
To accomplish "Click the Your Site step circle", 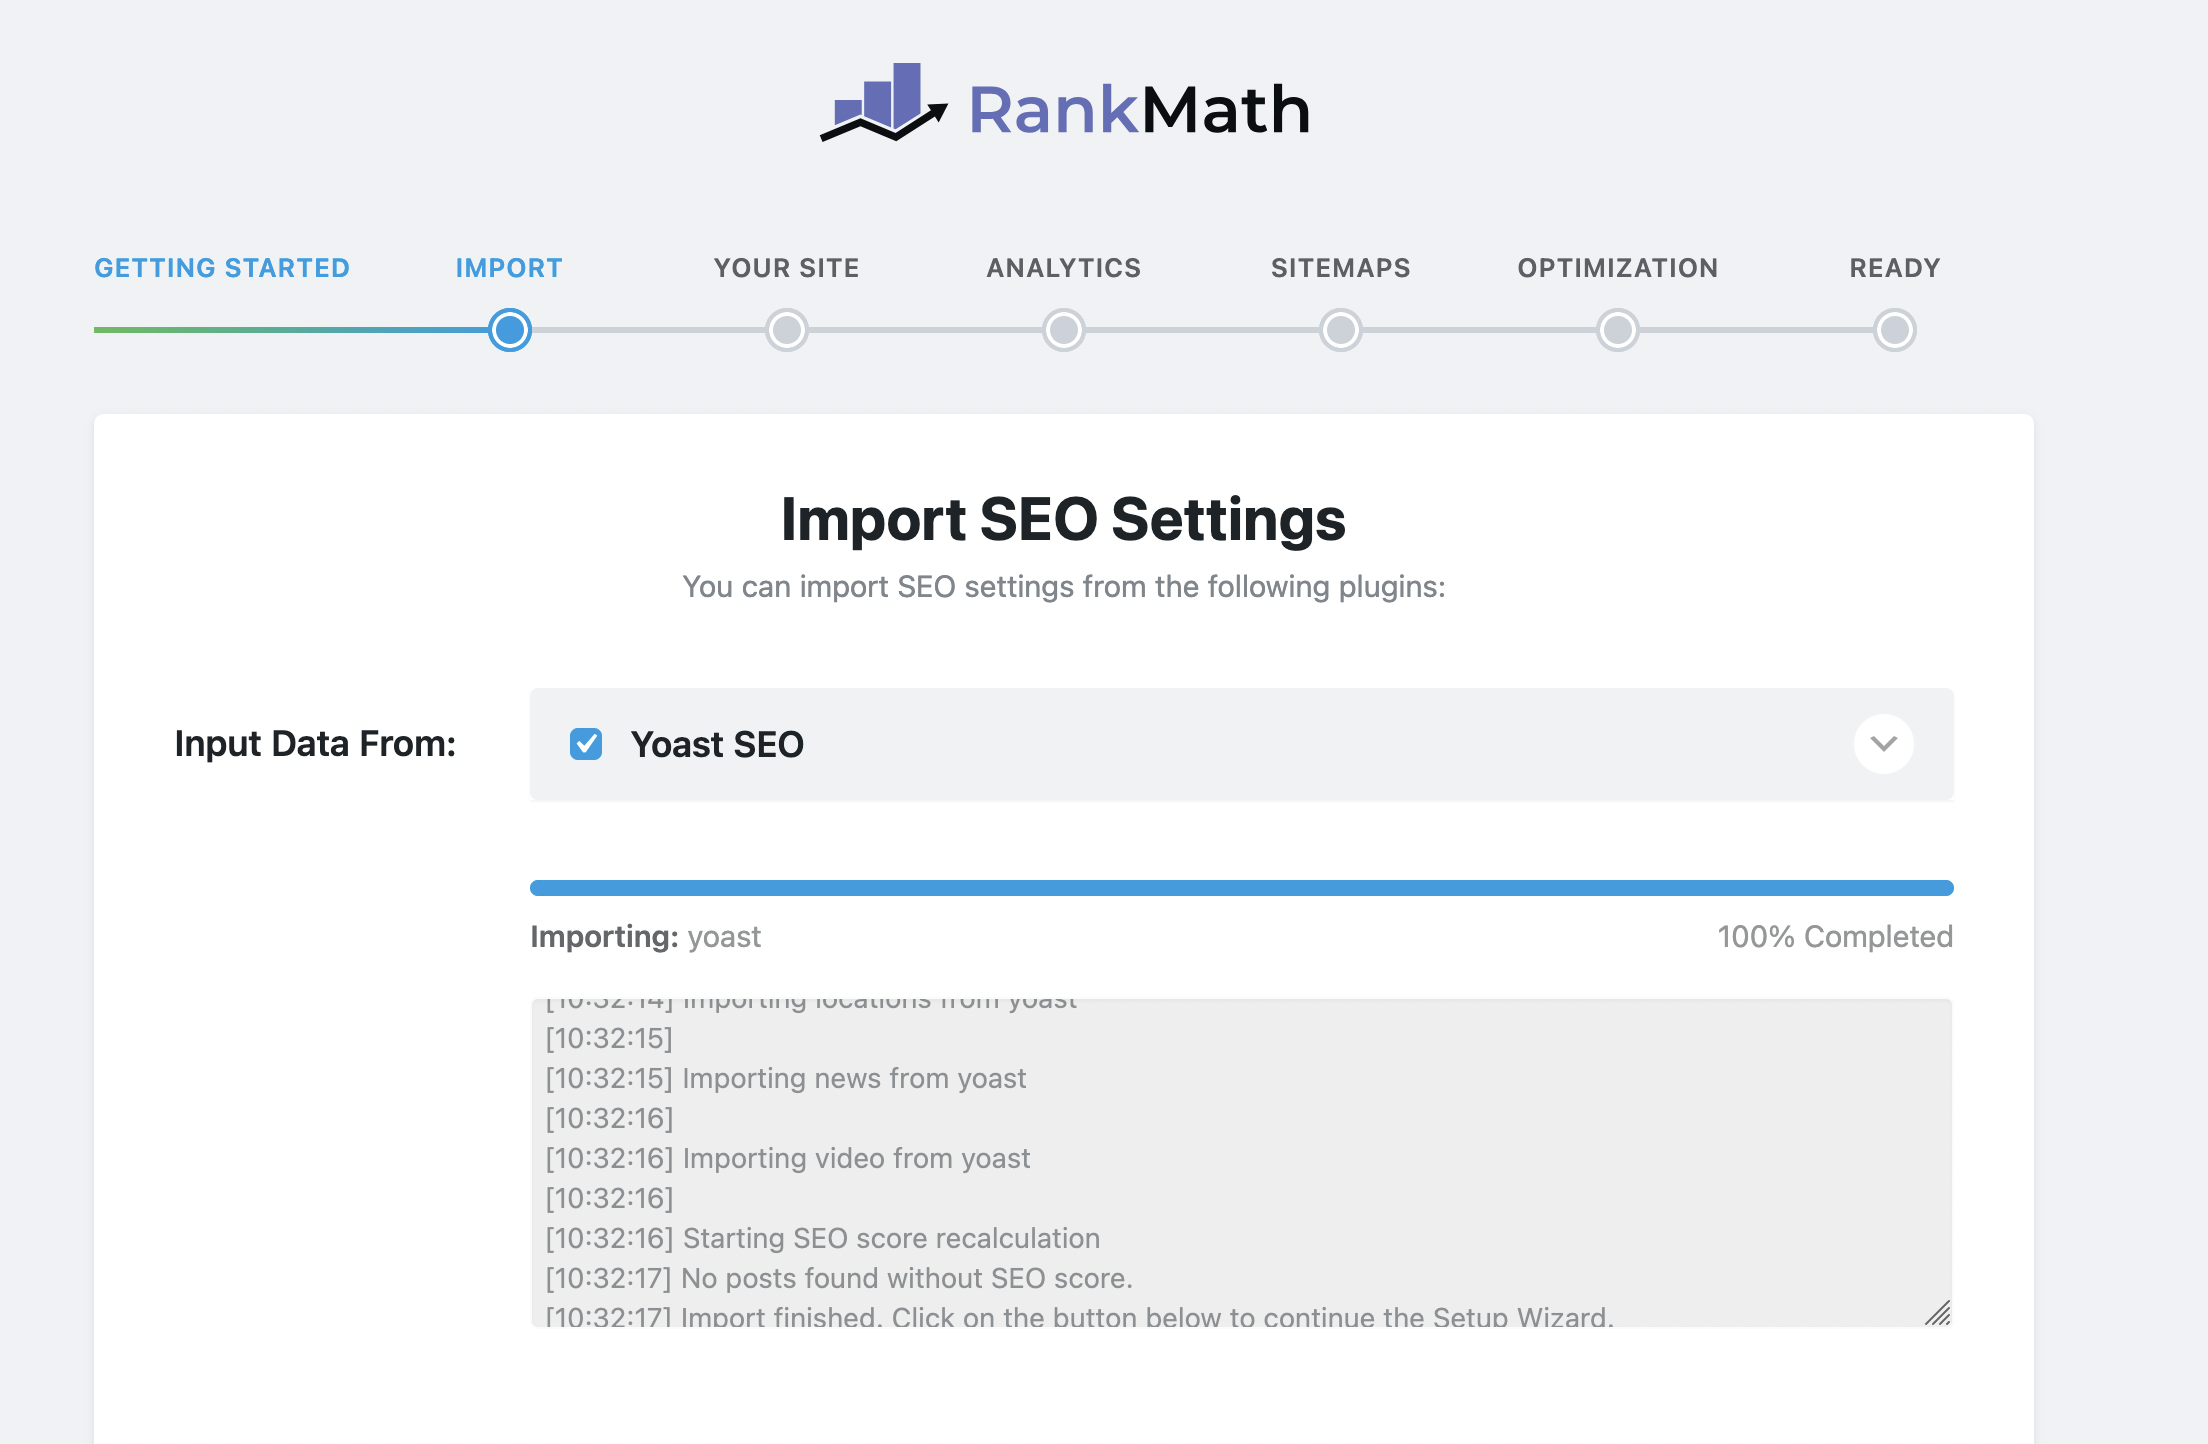I will (x=787, y=330).
